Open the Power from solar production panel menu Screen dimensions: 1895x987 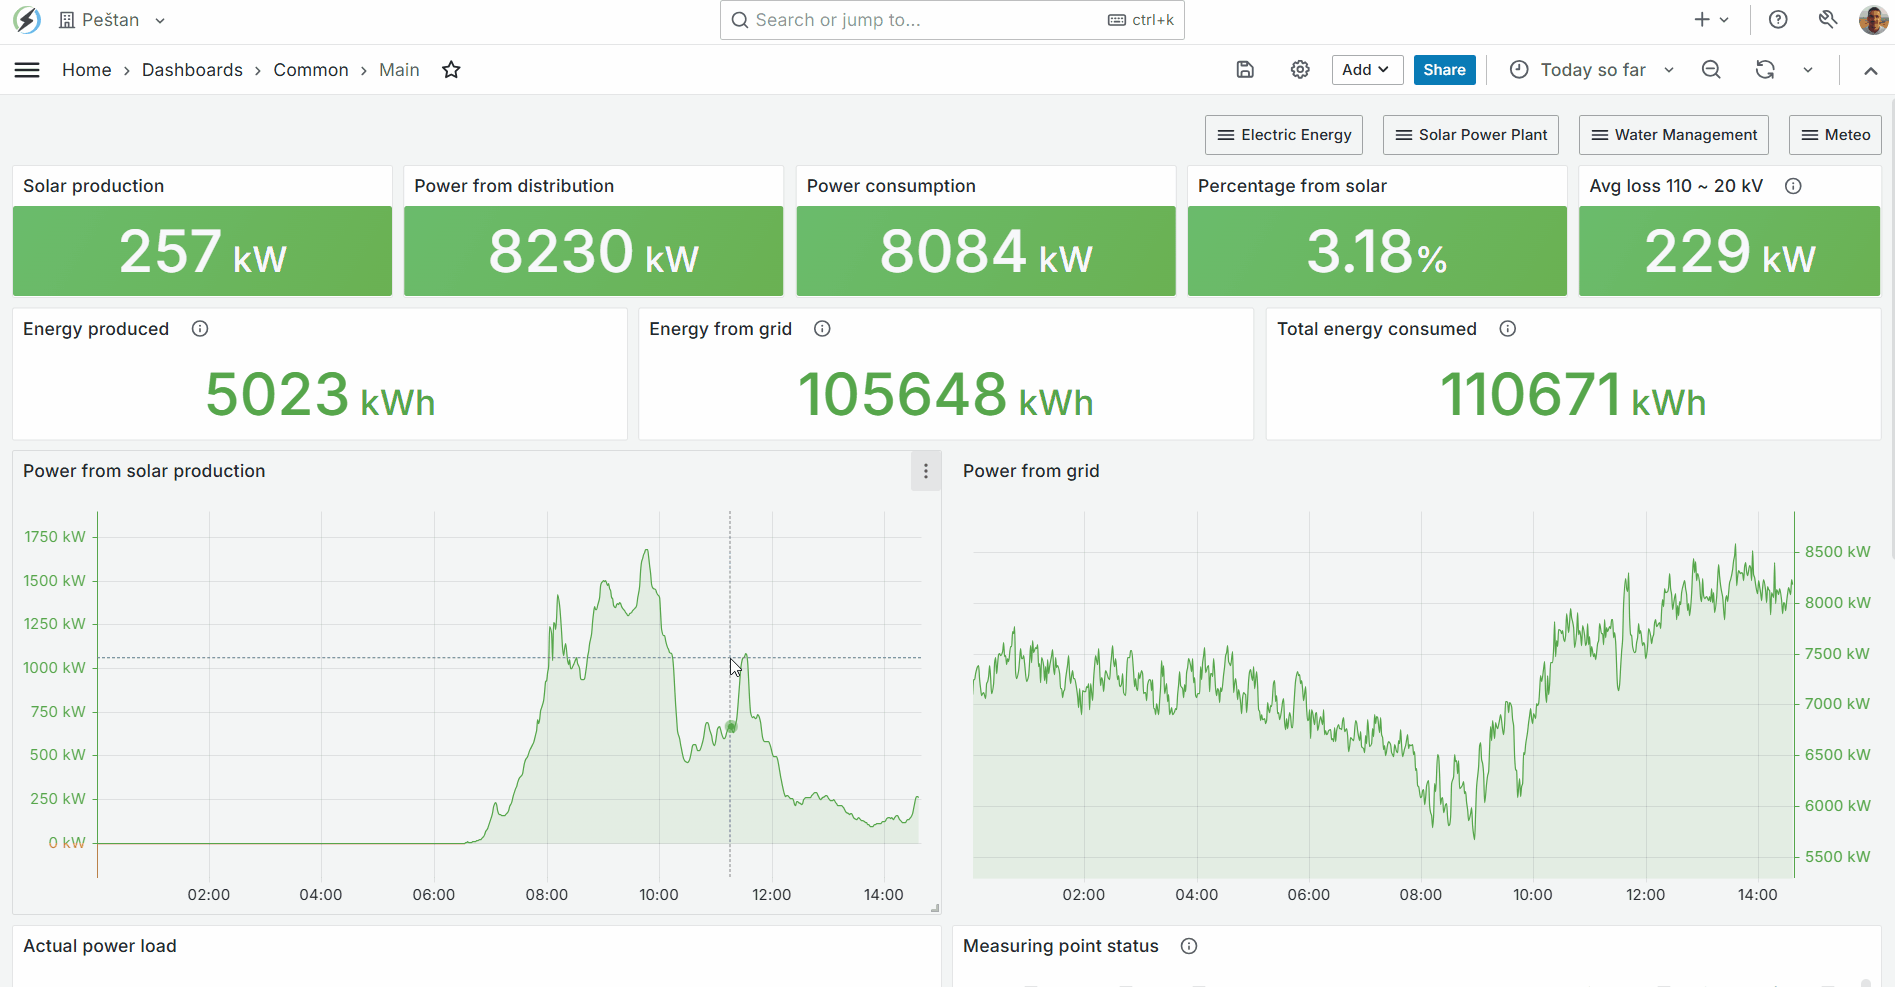tap(925, 470)
